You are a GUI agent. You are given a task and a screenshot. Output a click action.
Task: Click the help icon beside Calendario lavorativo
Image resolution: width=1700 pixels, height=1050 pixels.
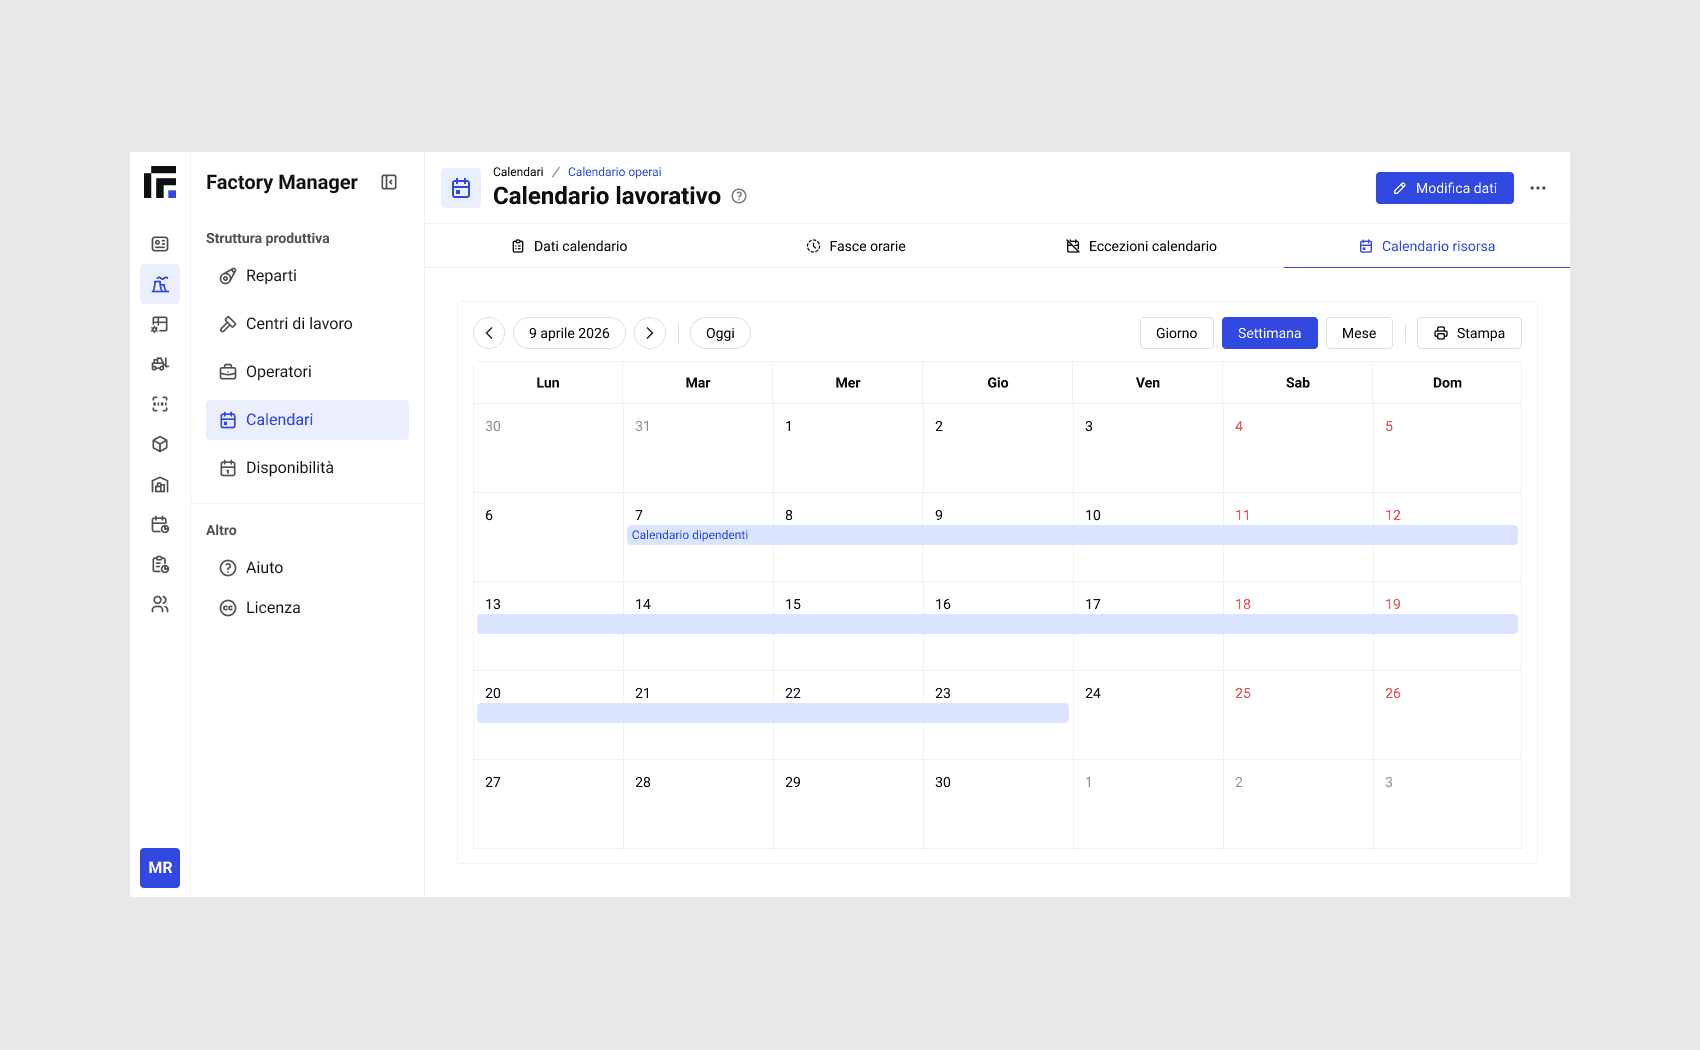739,196
